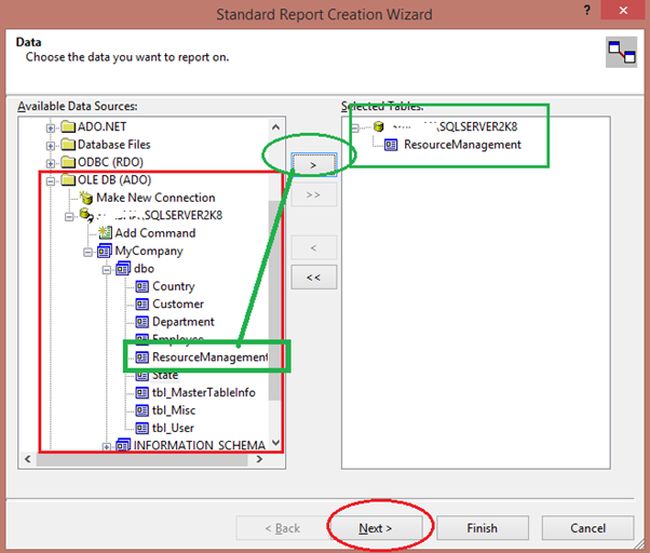Click the ODBC (RDO) folder icon
This screenshot has width=650, height=553.
pos(68,162)
